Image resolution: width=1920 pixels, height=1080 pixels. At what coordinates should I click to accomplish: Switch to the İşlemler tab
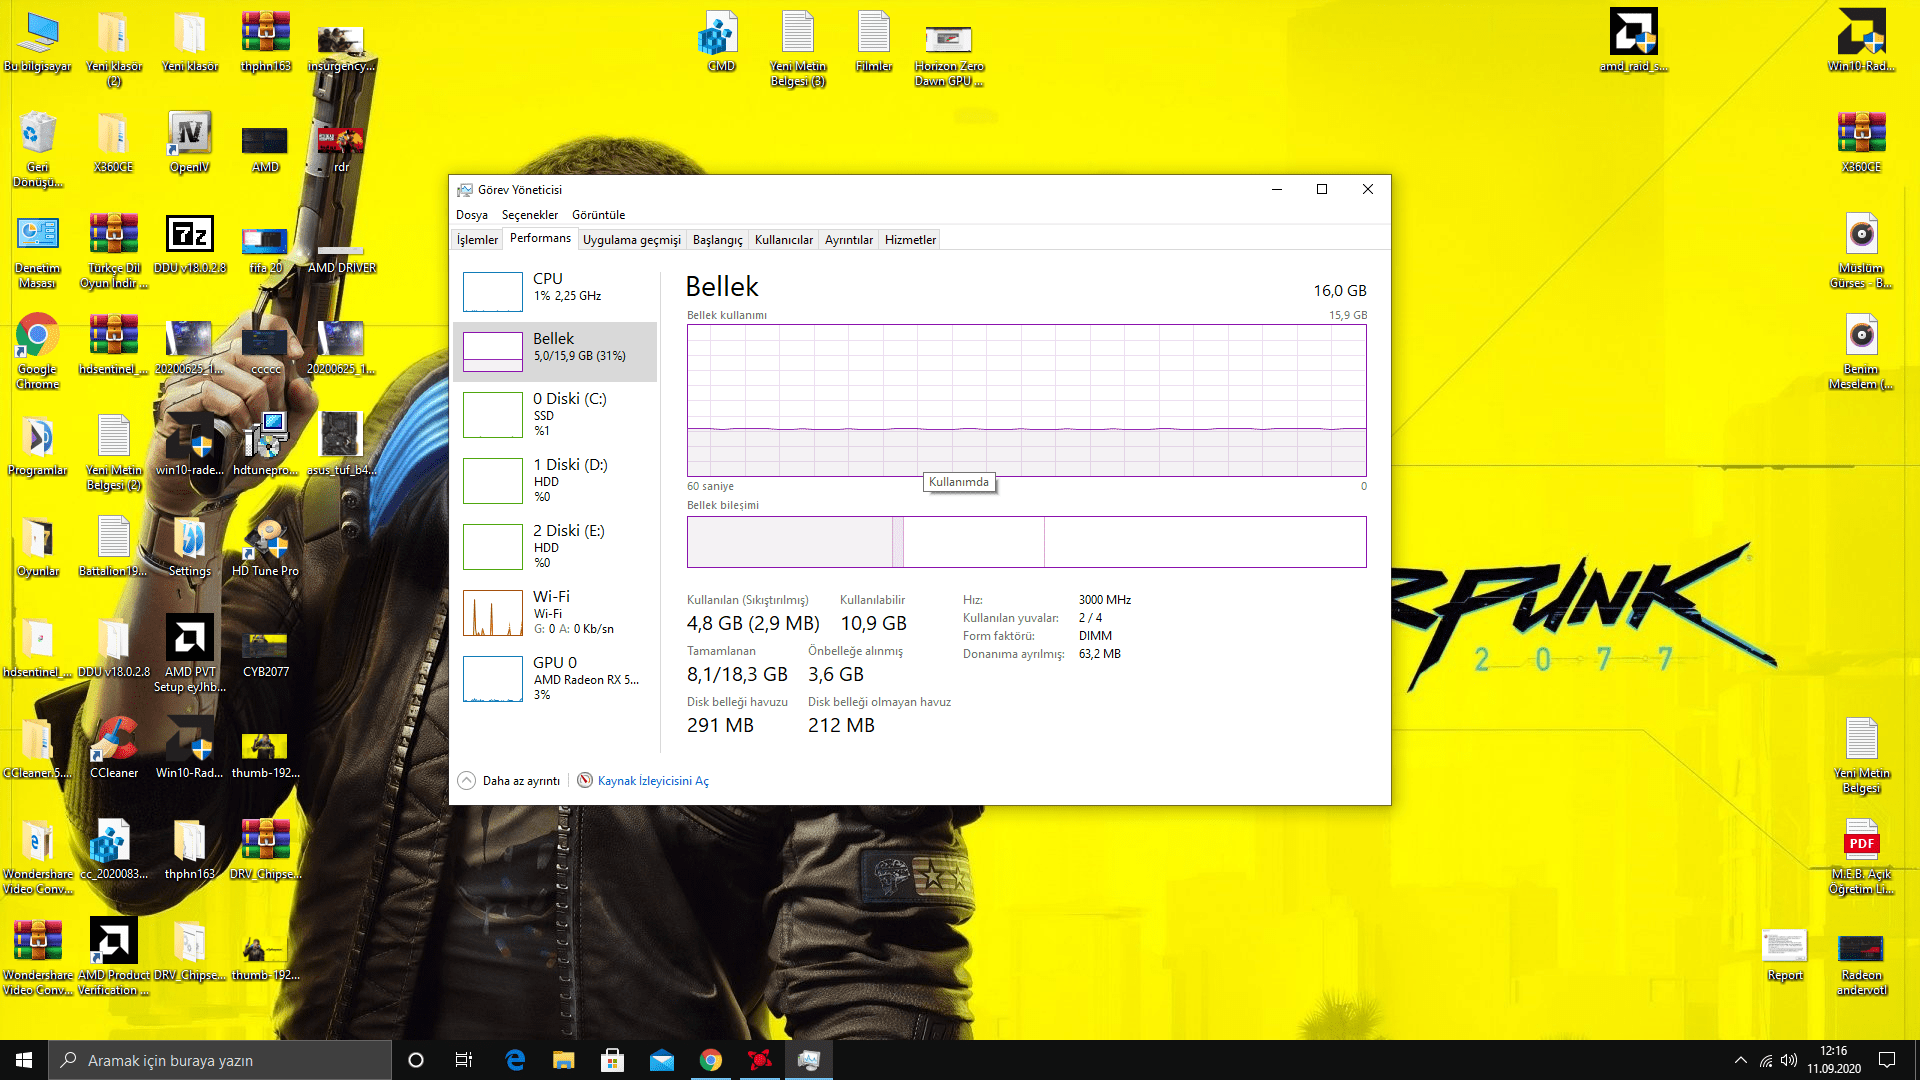coord(477,240)
